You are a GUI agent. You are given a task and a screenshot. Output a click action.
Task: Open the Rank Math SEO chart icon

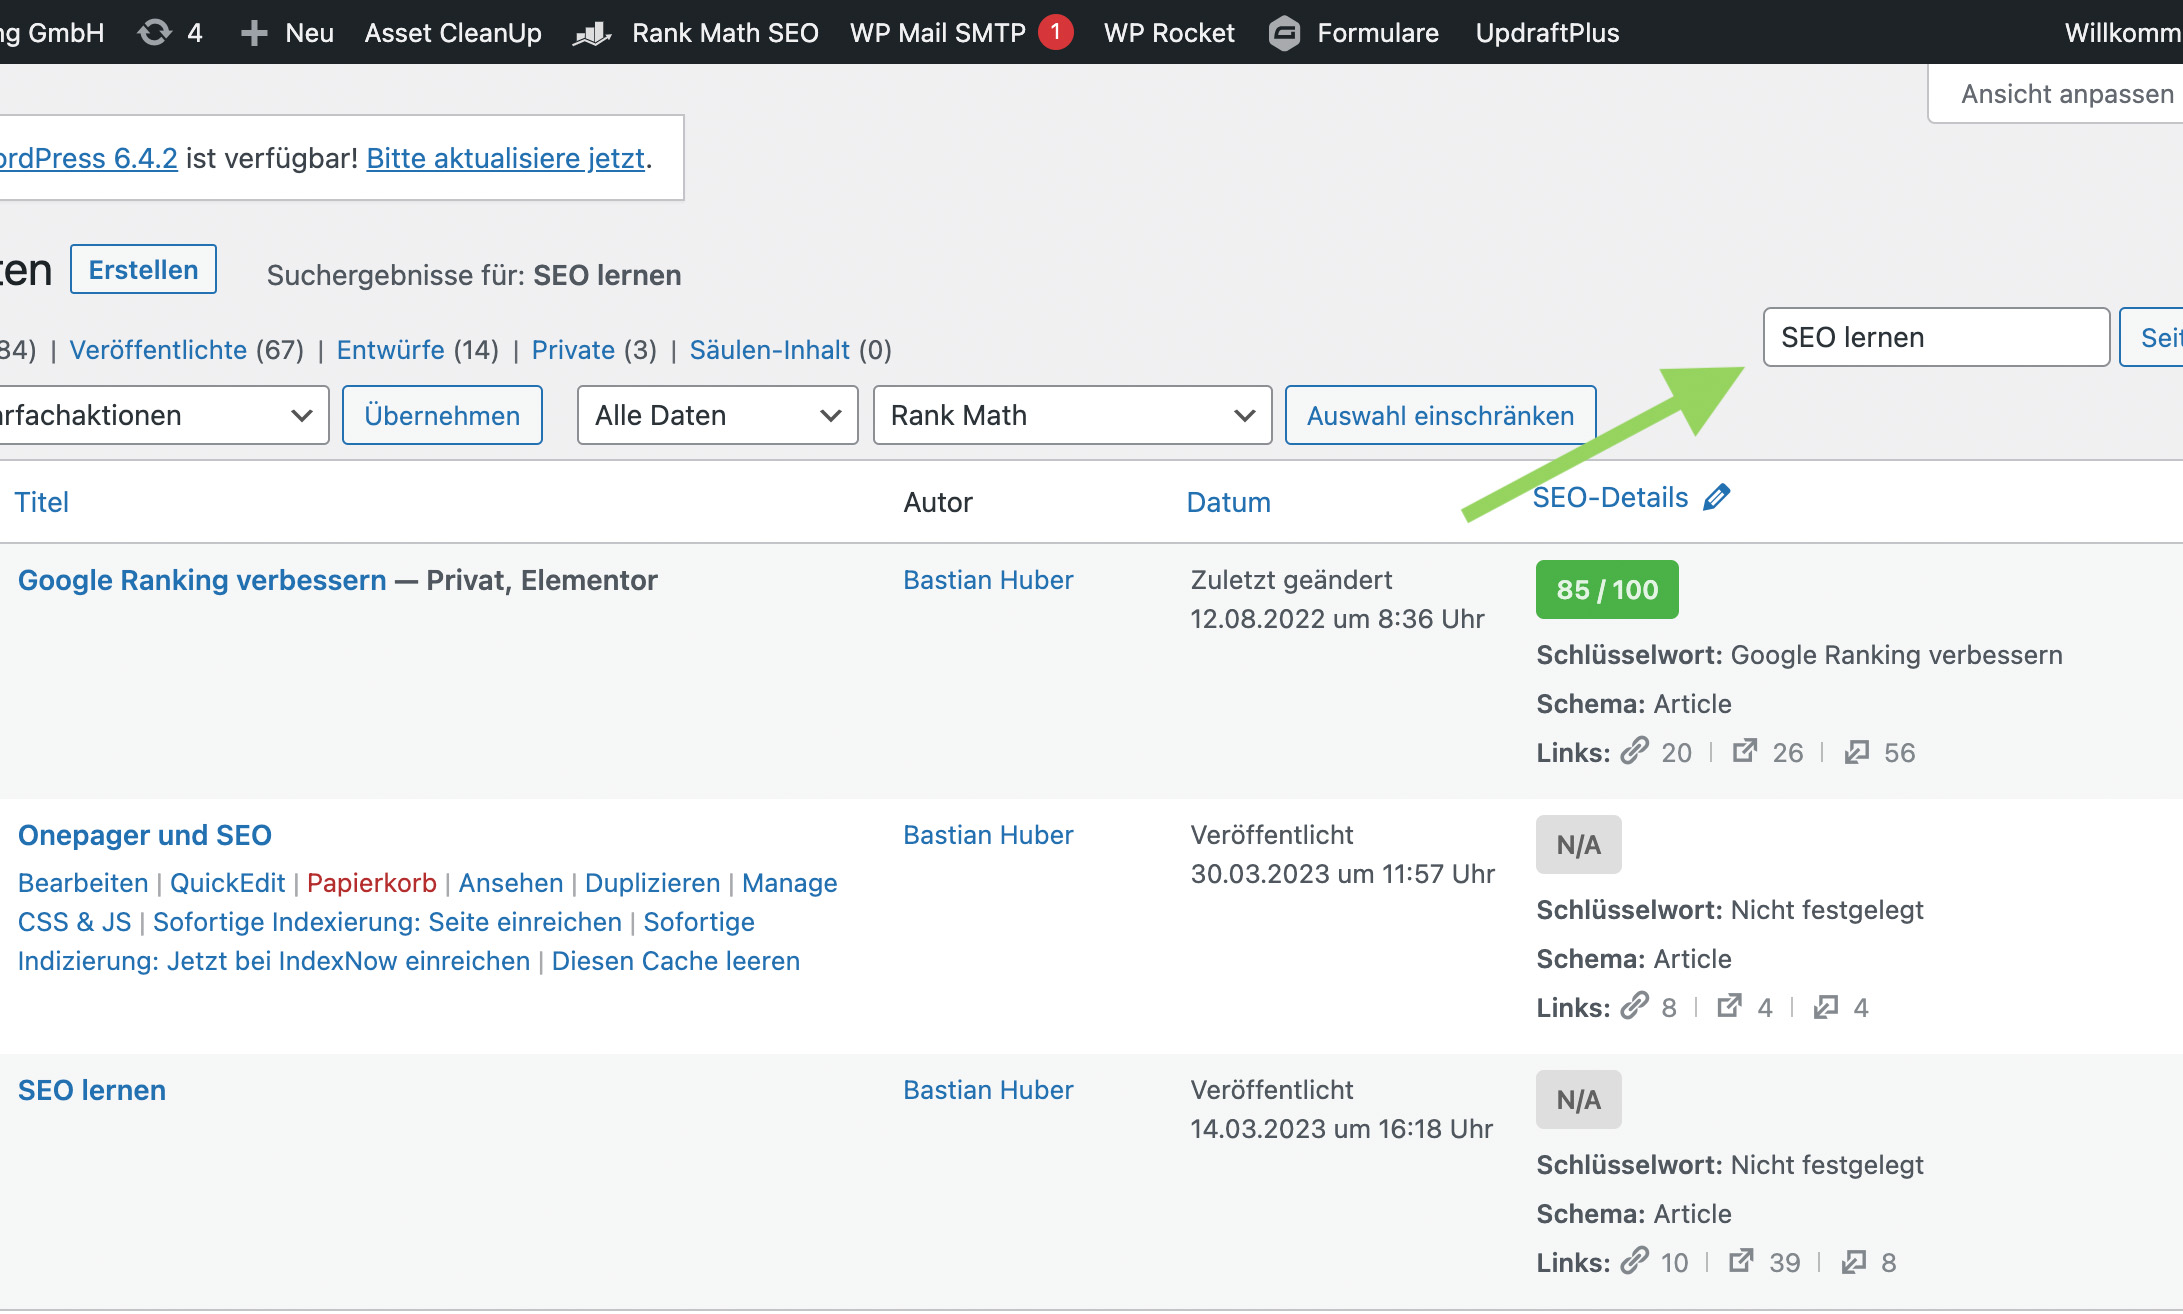592,33
